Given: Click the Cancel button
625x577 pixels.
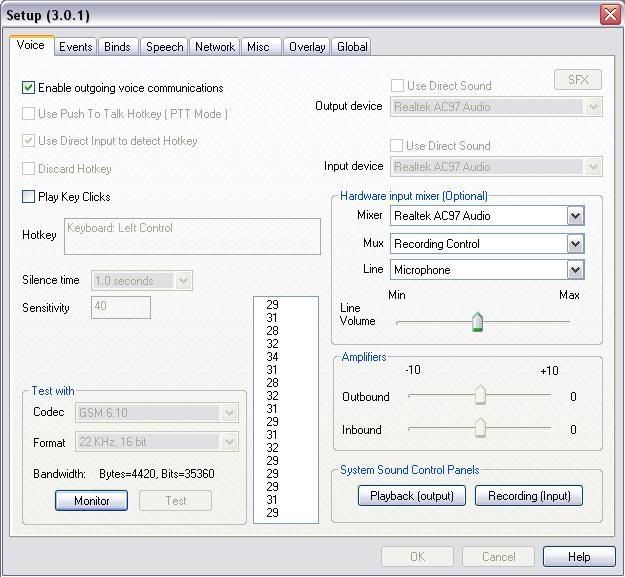Looking at the screenshot, I should click(x=498, y=557).
